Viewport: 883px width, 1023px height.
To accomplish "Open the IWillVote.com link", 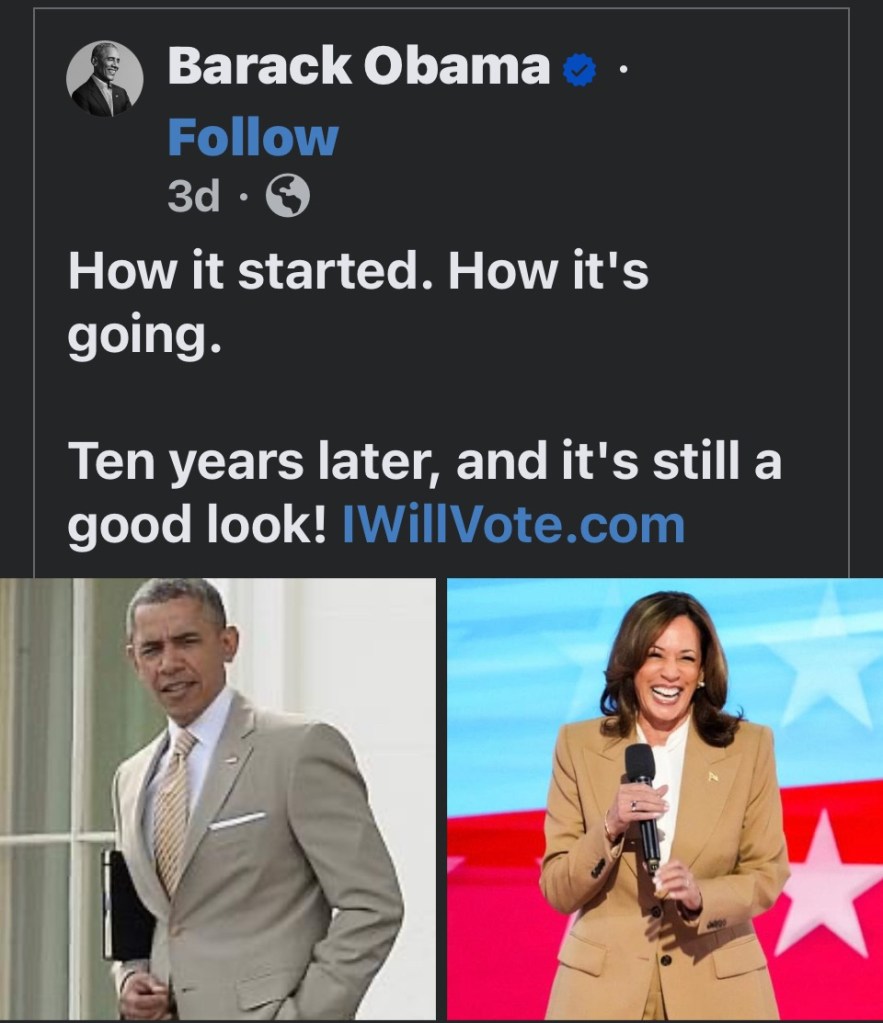I will tap(513, 525).
